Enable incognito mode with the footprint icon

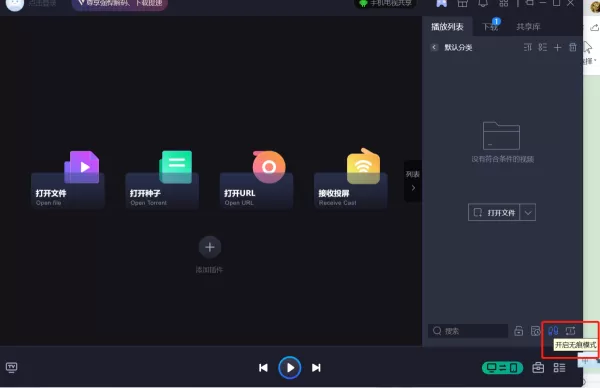click(x=553, y=331)
